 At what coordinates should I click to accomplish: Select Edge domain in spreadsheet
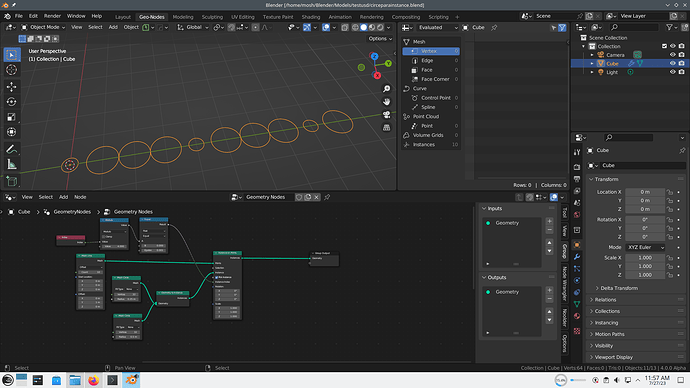click(x=432, y=61)
